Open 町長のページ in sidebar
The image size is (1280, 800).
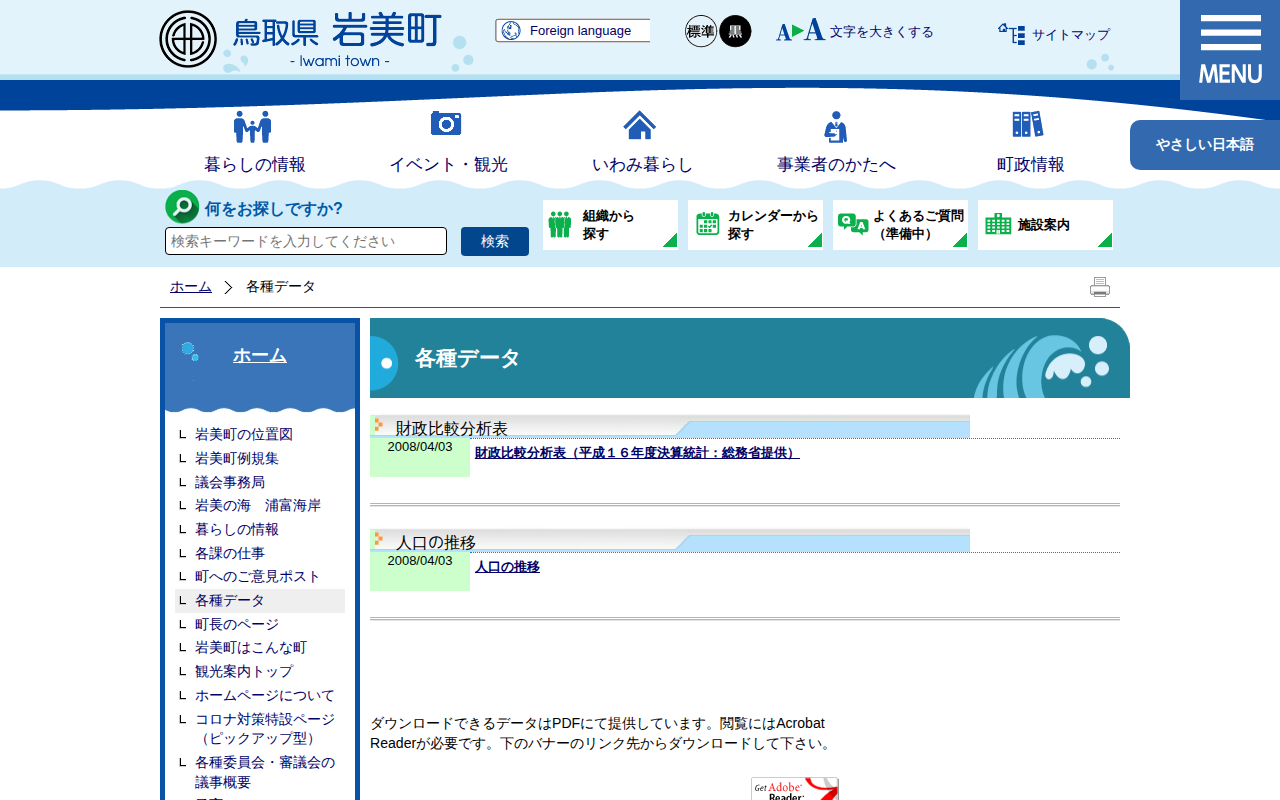click(x=237, y=624)
